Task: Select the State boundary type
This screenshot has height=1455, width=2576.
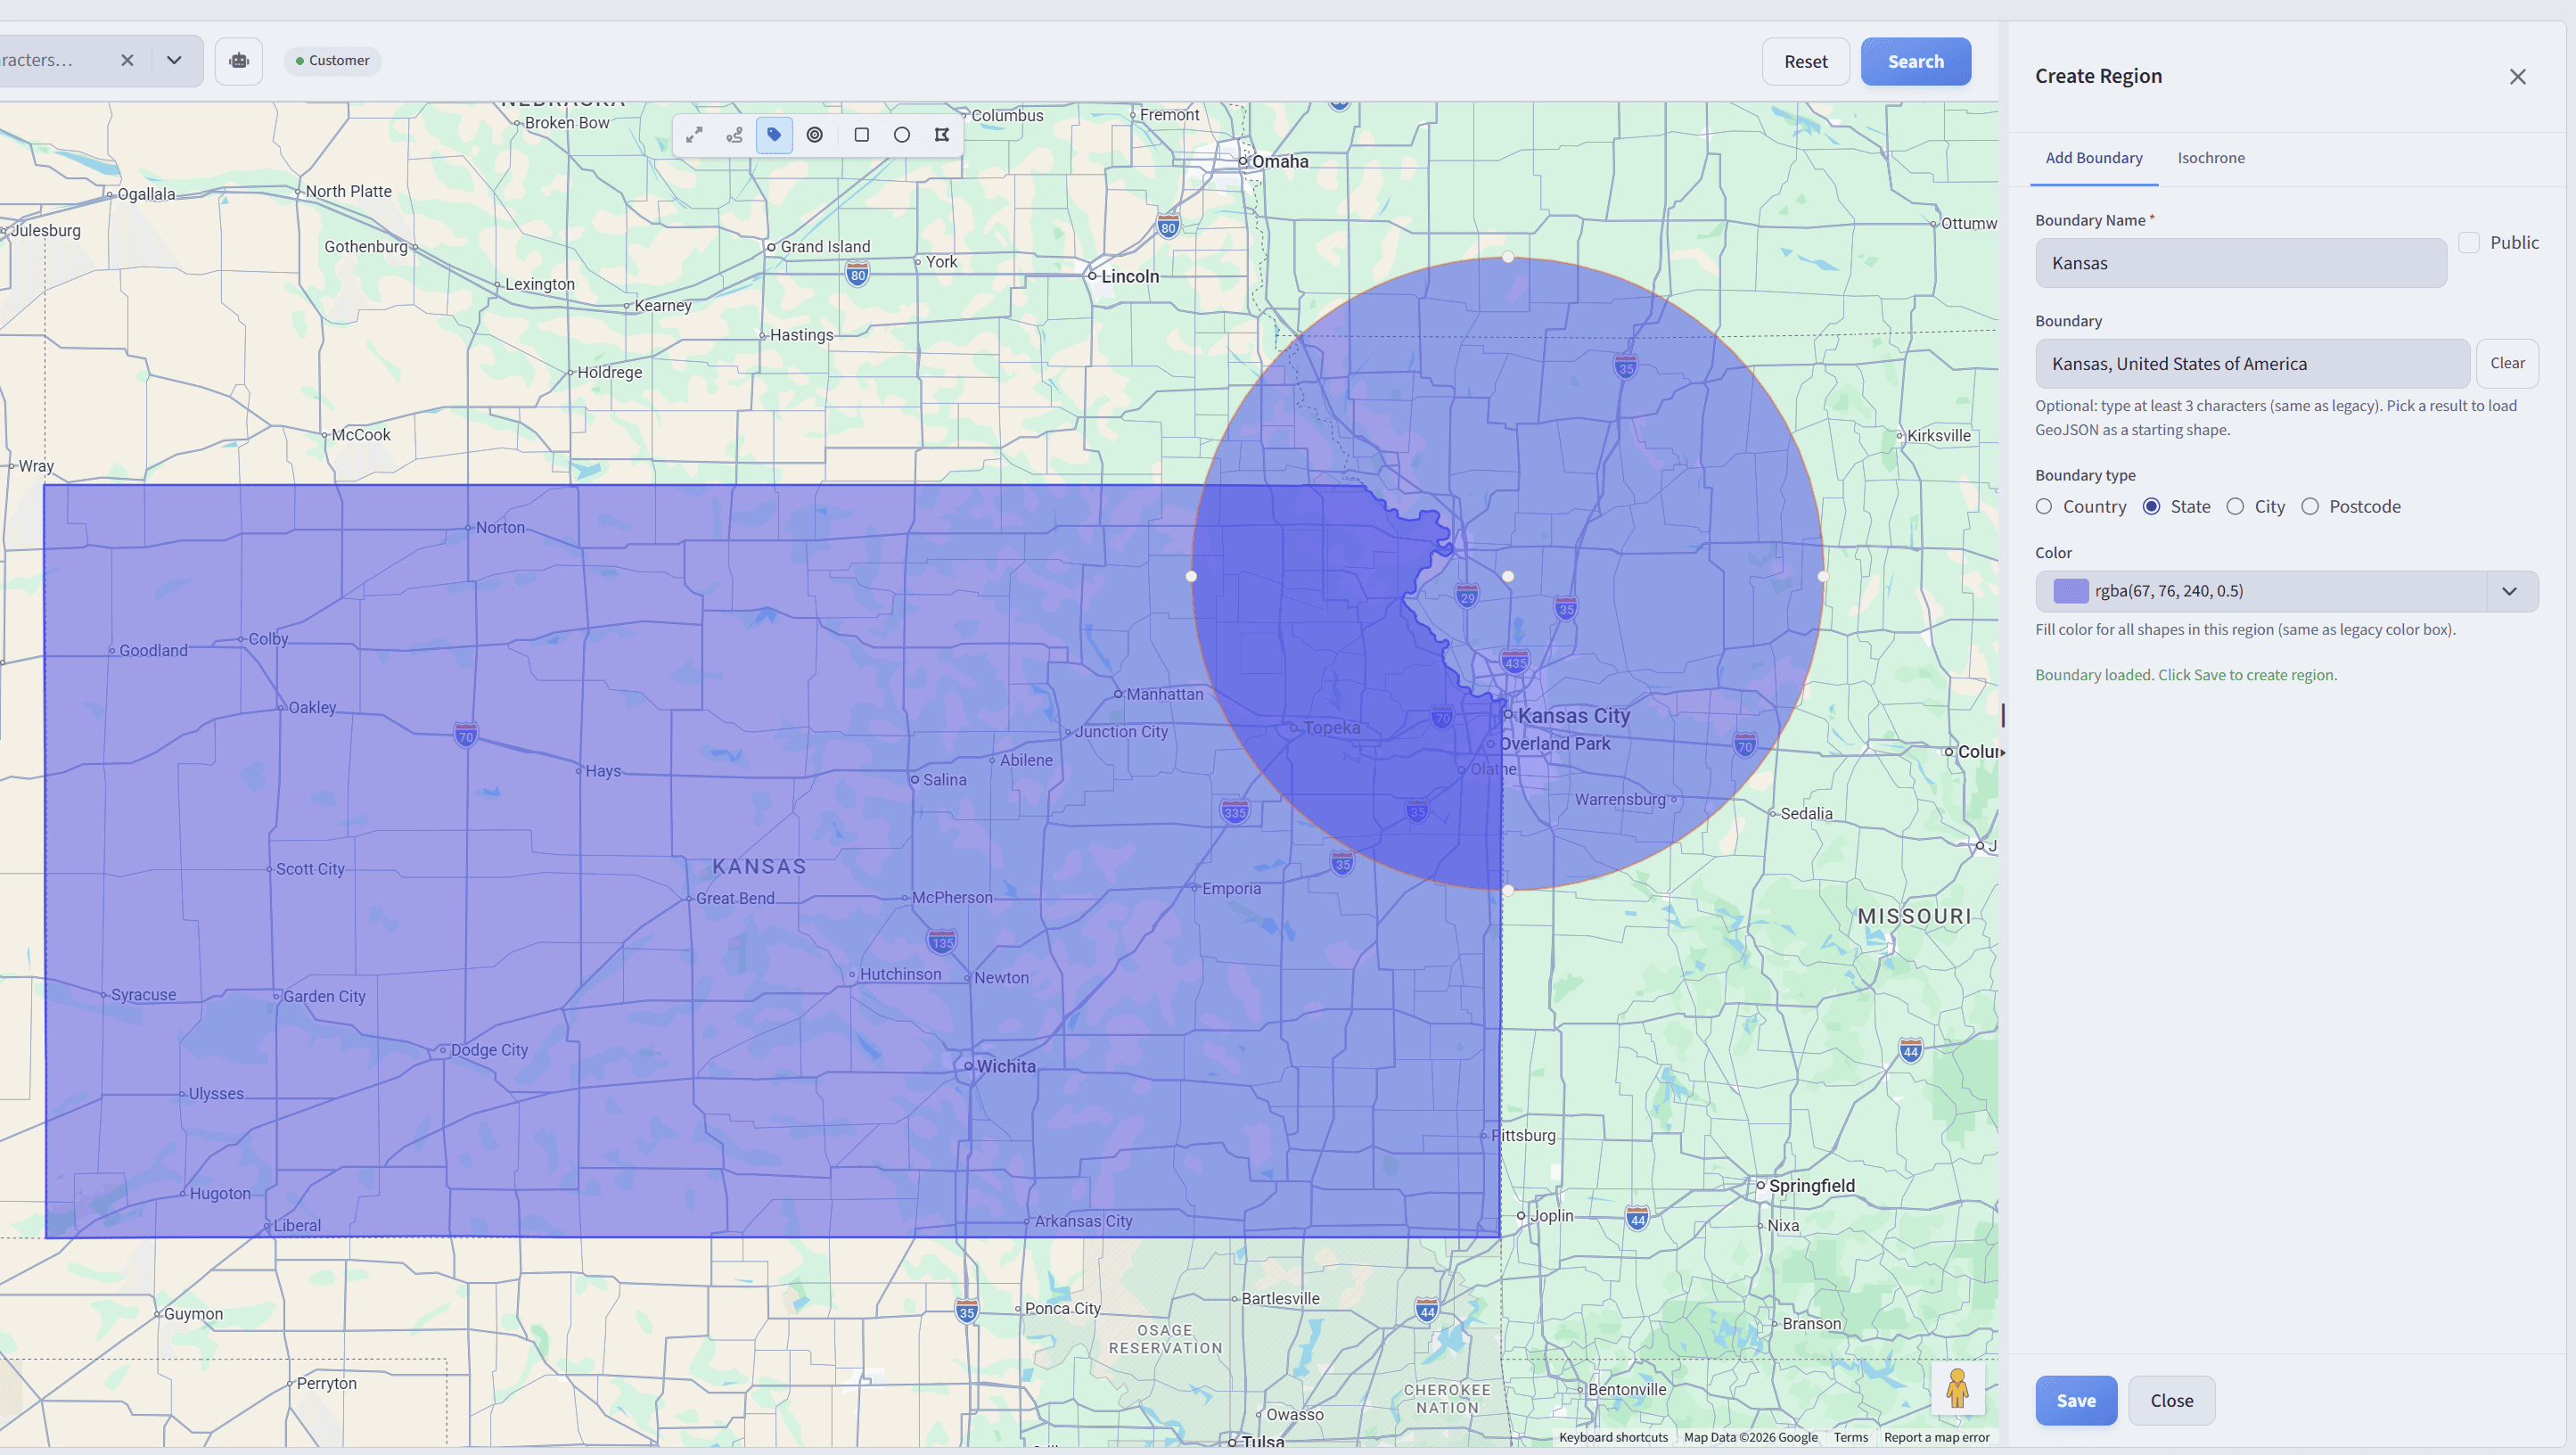Action: click(2152, 507)
